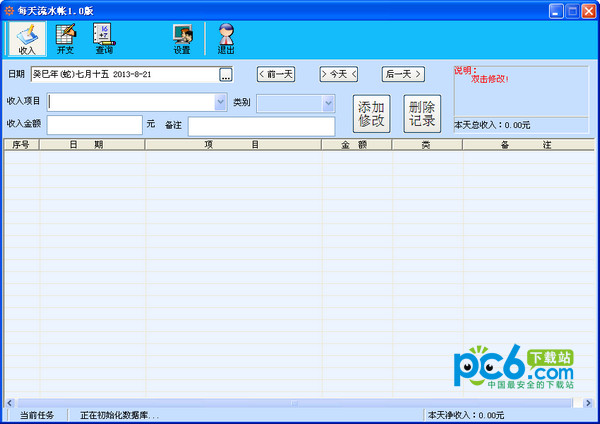Open the 收入 (Income) toolbar icon
Screen dimensions: 600x424
[x=27, y=38]
